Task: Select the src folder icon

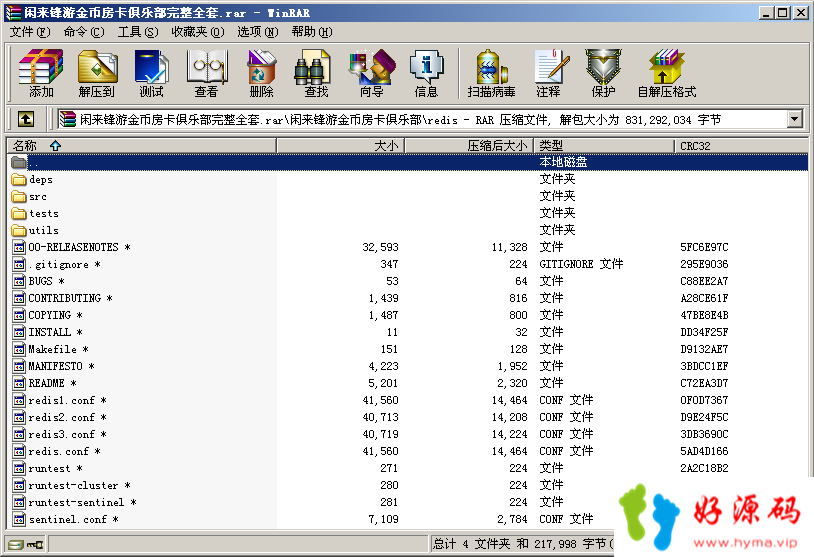Action: pyautogui.click(x=19, y=197)
